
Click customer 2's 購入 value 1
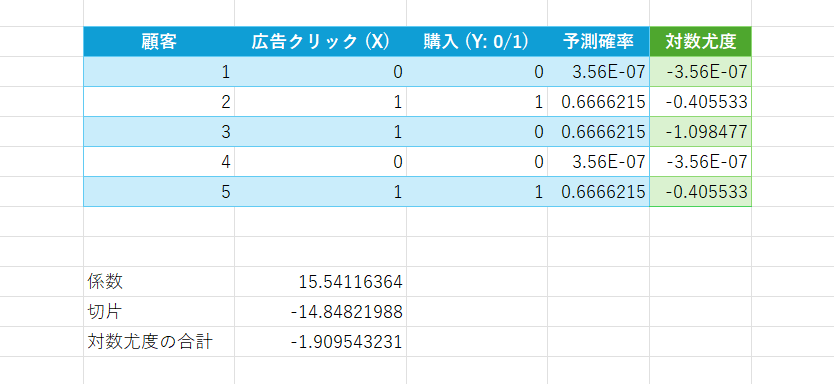[477, 102]
